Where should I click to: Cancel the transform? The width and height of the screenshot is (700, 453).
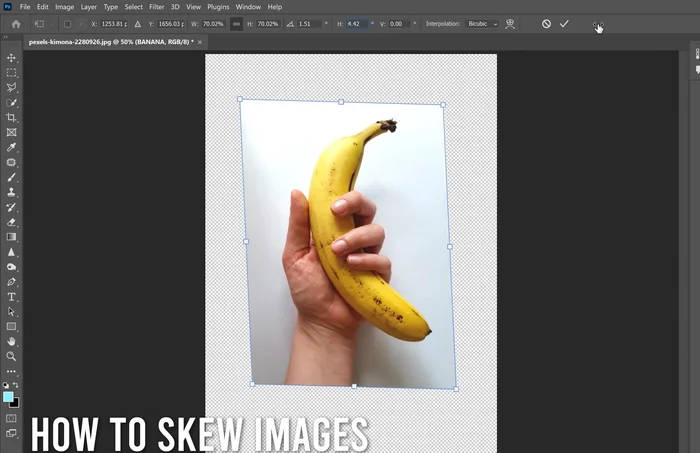(546, 23)
